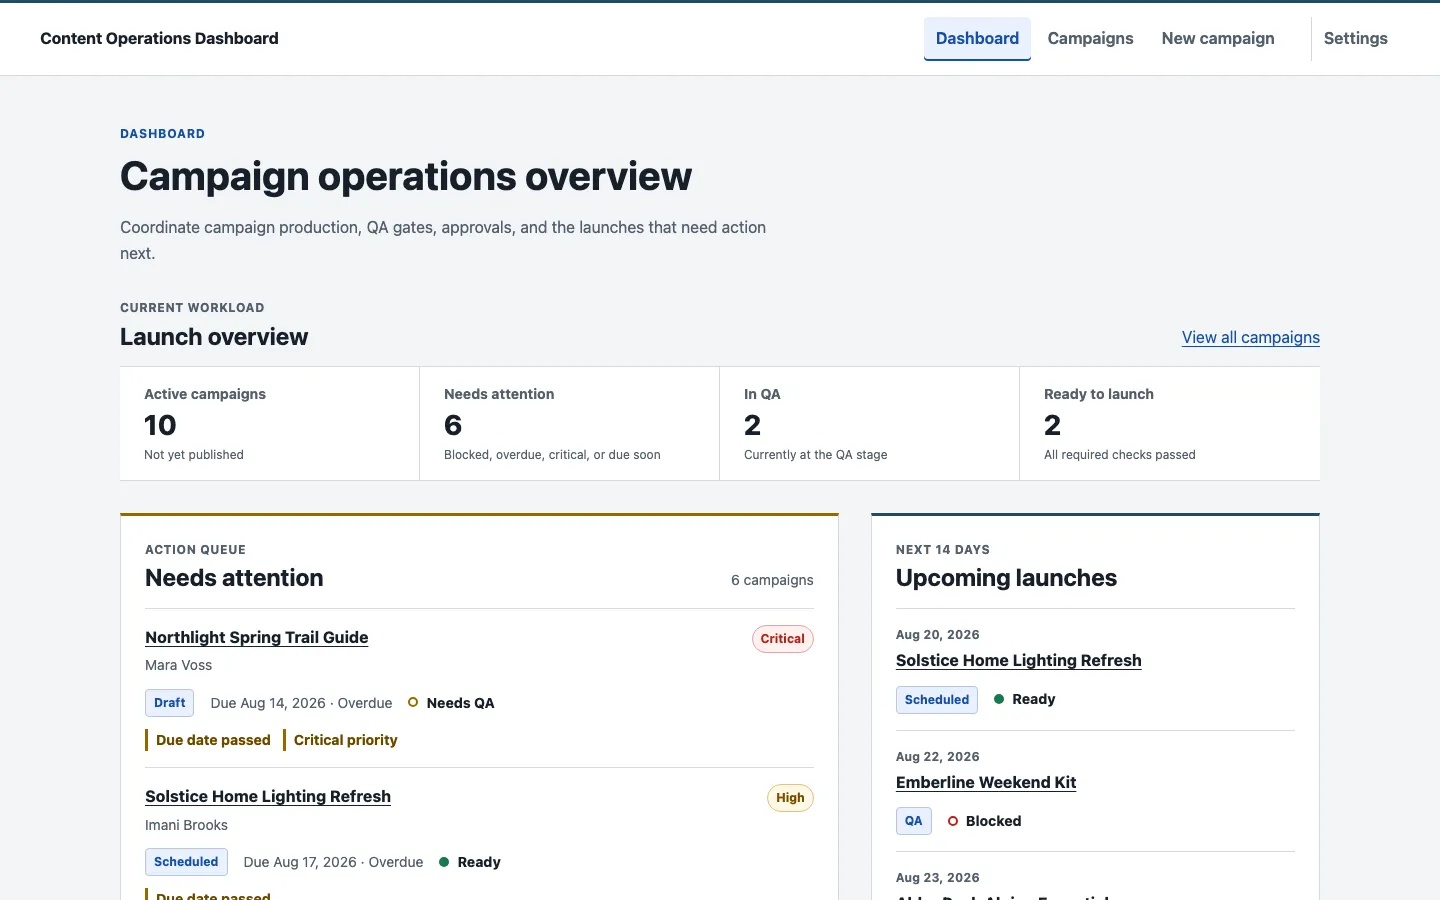Click the Draft stage badge
Screen dimensions: 1440x900
click(x=170, y=703)
